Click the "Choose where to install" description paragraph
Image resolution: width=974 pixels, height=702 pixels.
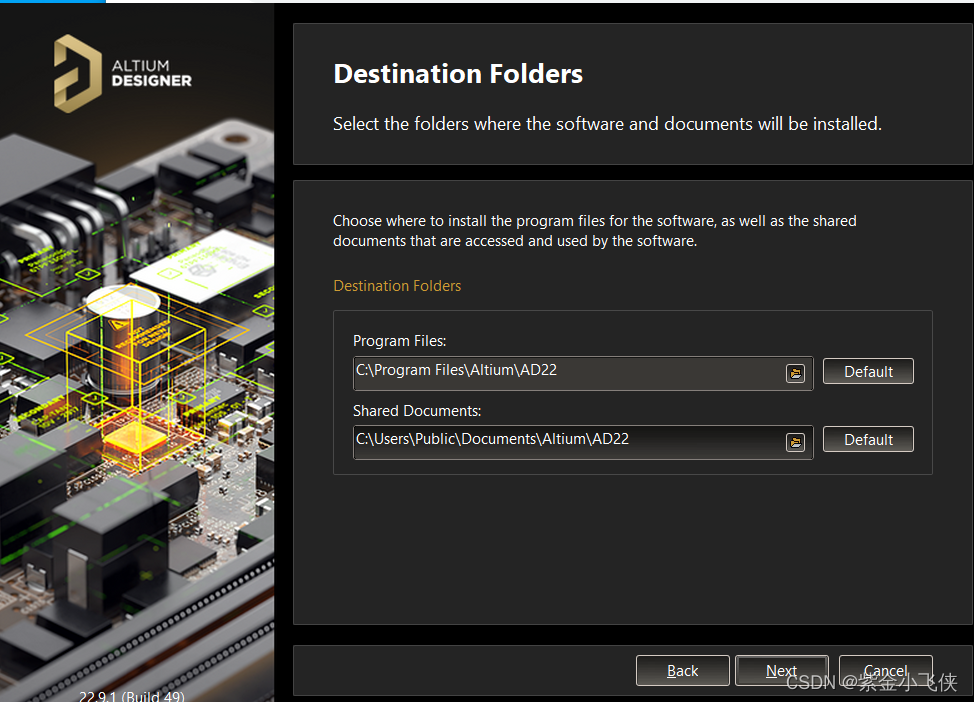(x=594, y=231)
